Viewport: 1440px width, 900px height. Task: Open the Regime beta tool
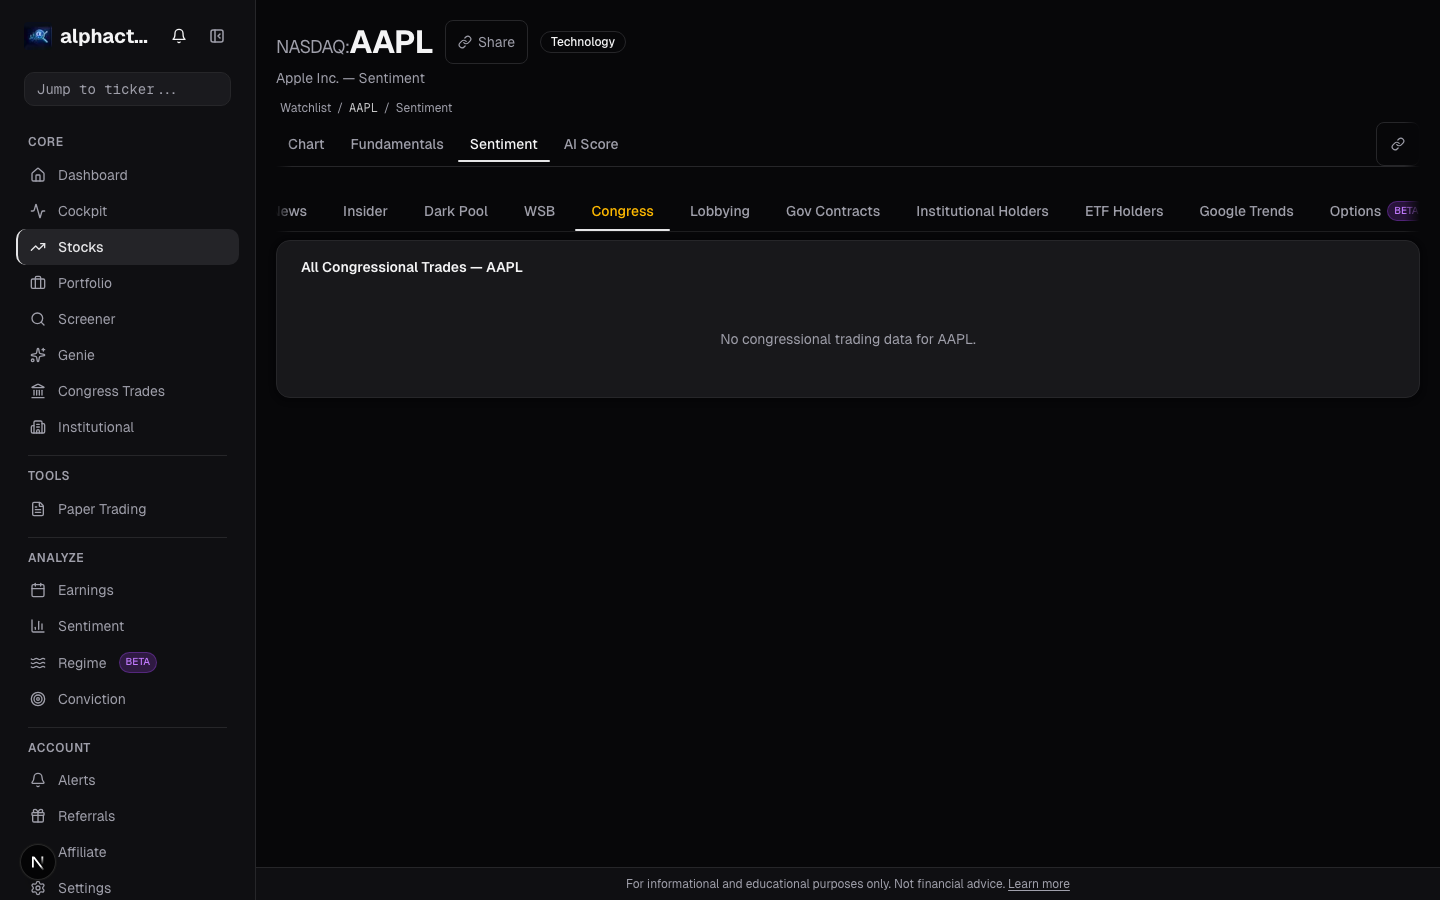pyautogui.click(x=82, y=663)
